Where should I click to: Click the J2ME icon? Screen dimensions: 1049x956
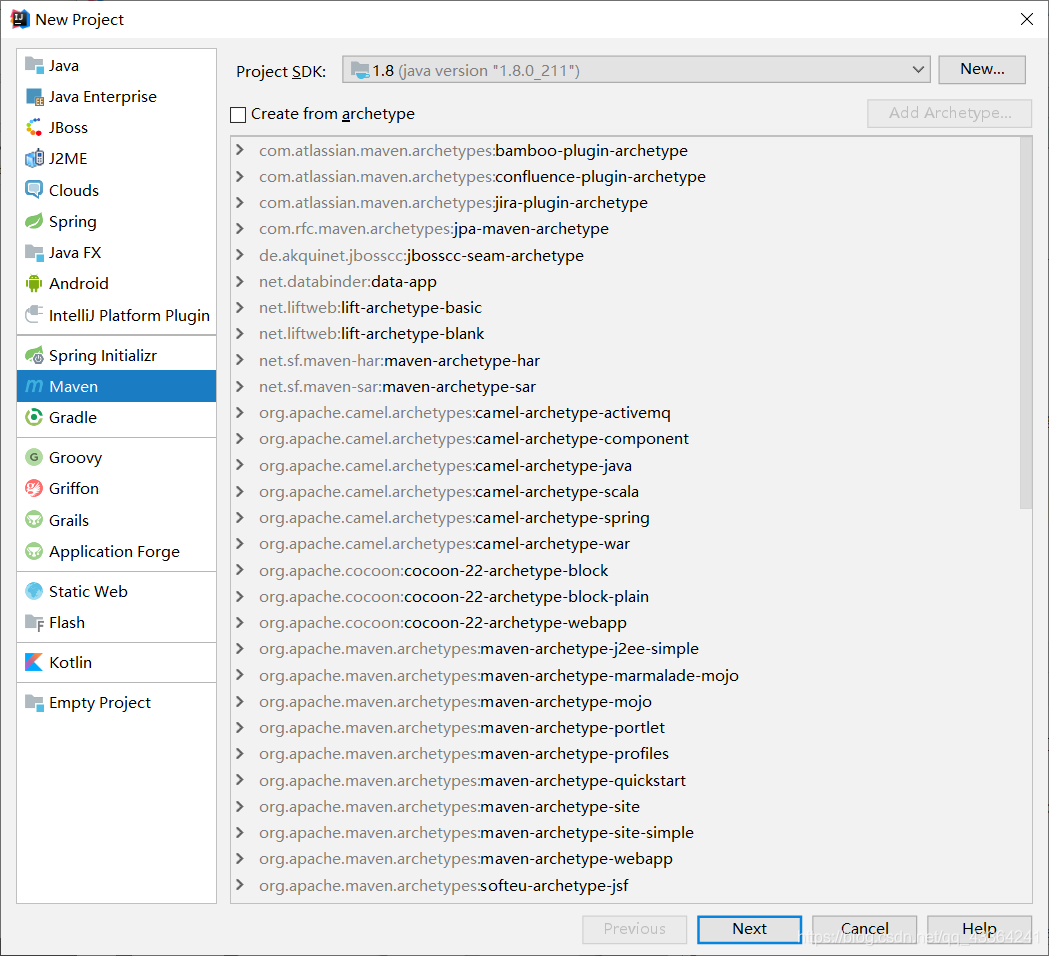[x=33, y=159]
